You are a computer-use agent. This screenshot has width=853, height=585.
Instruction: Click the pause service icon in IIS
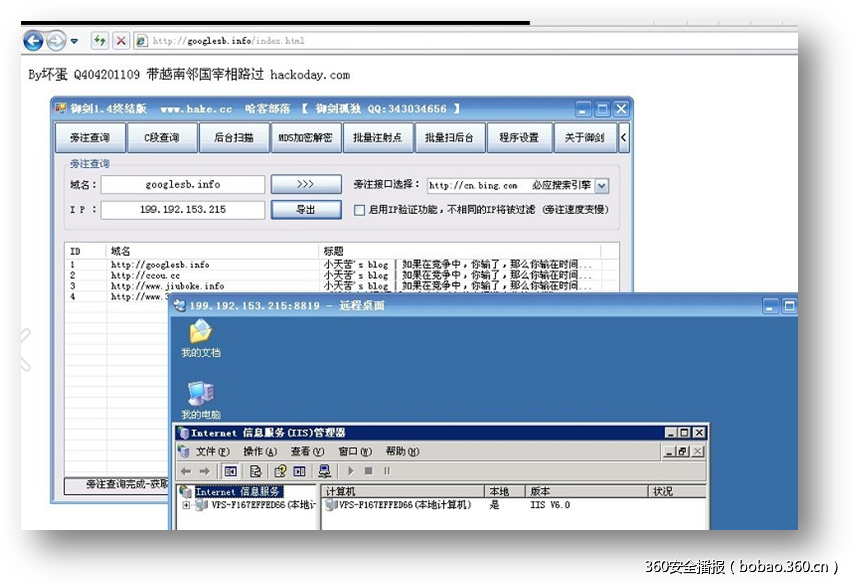tap(387, 470)
